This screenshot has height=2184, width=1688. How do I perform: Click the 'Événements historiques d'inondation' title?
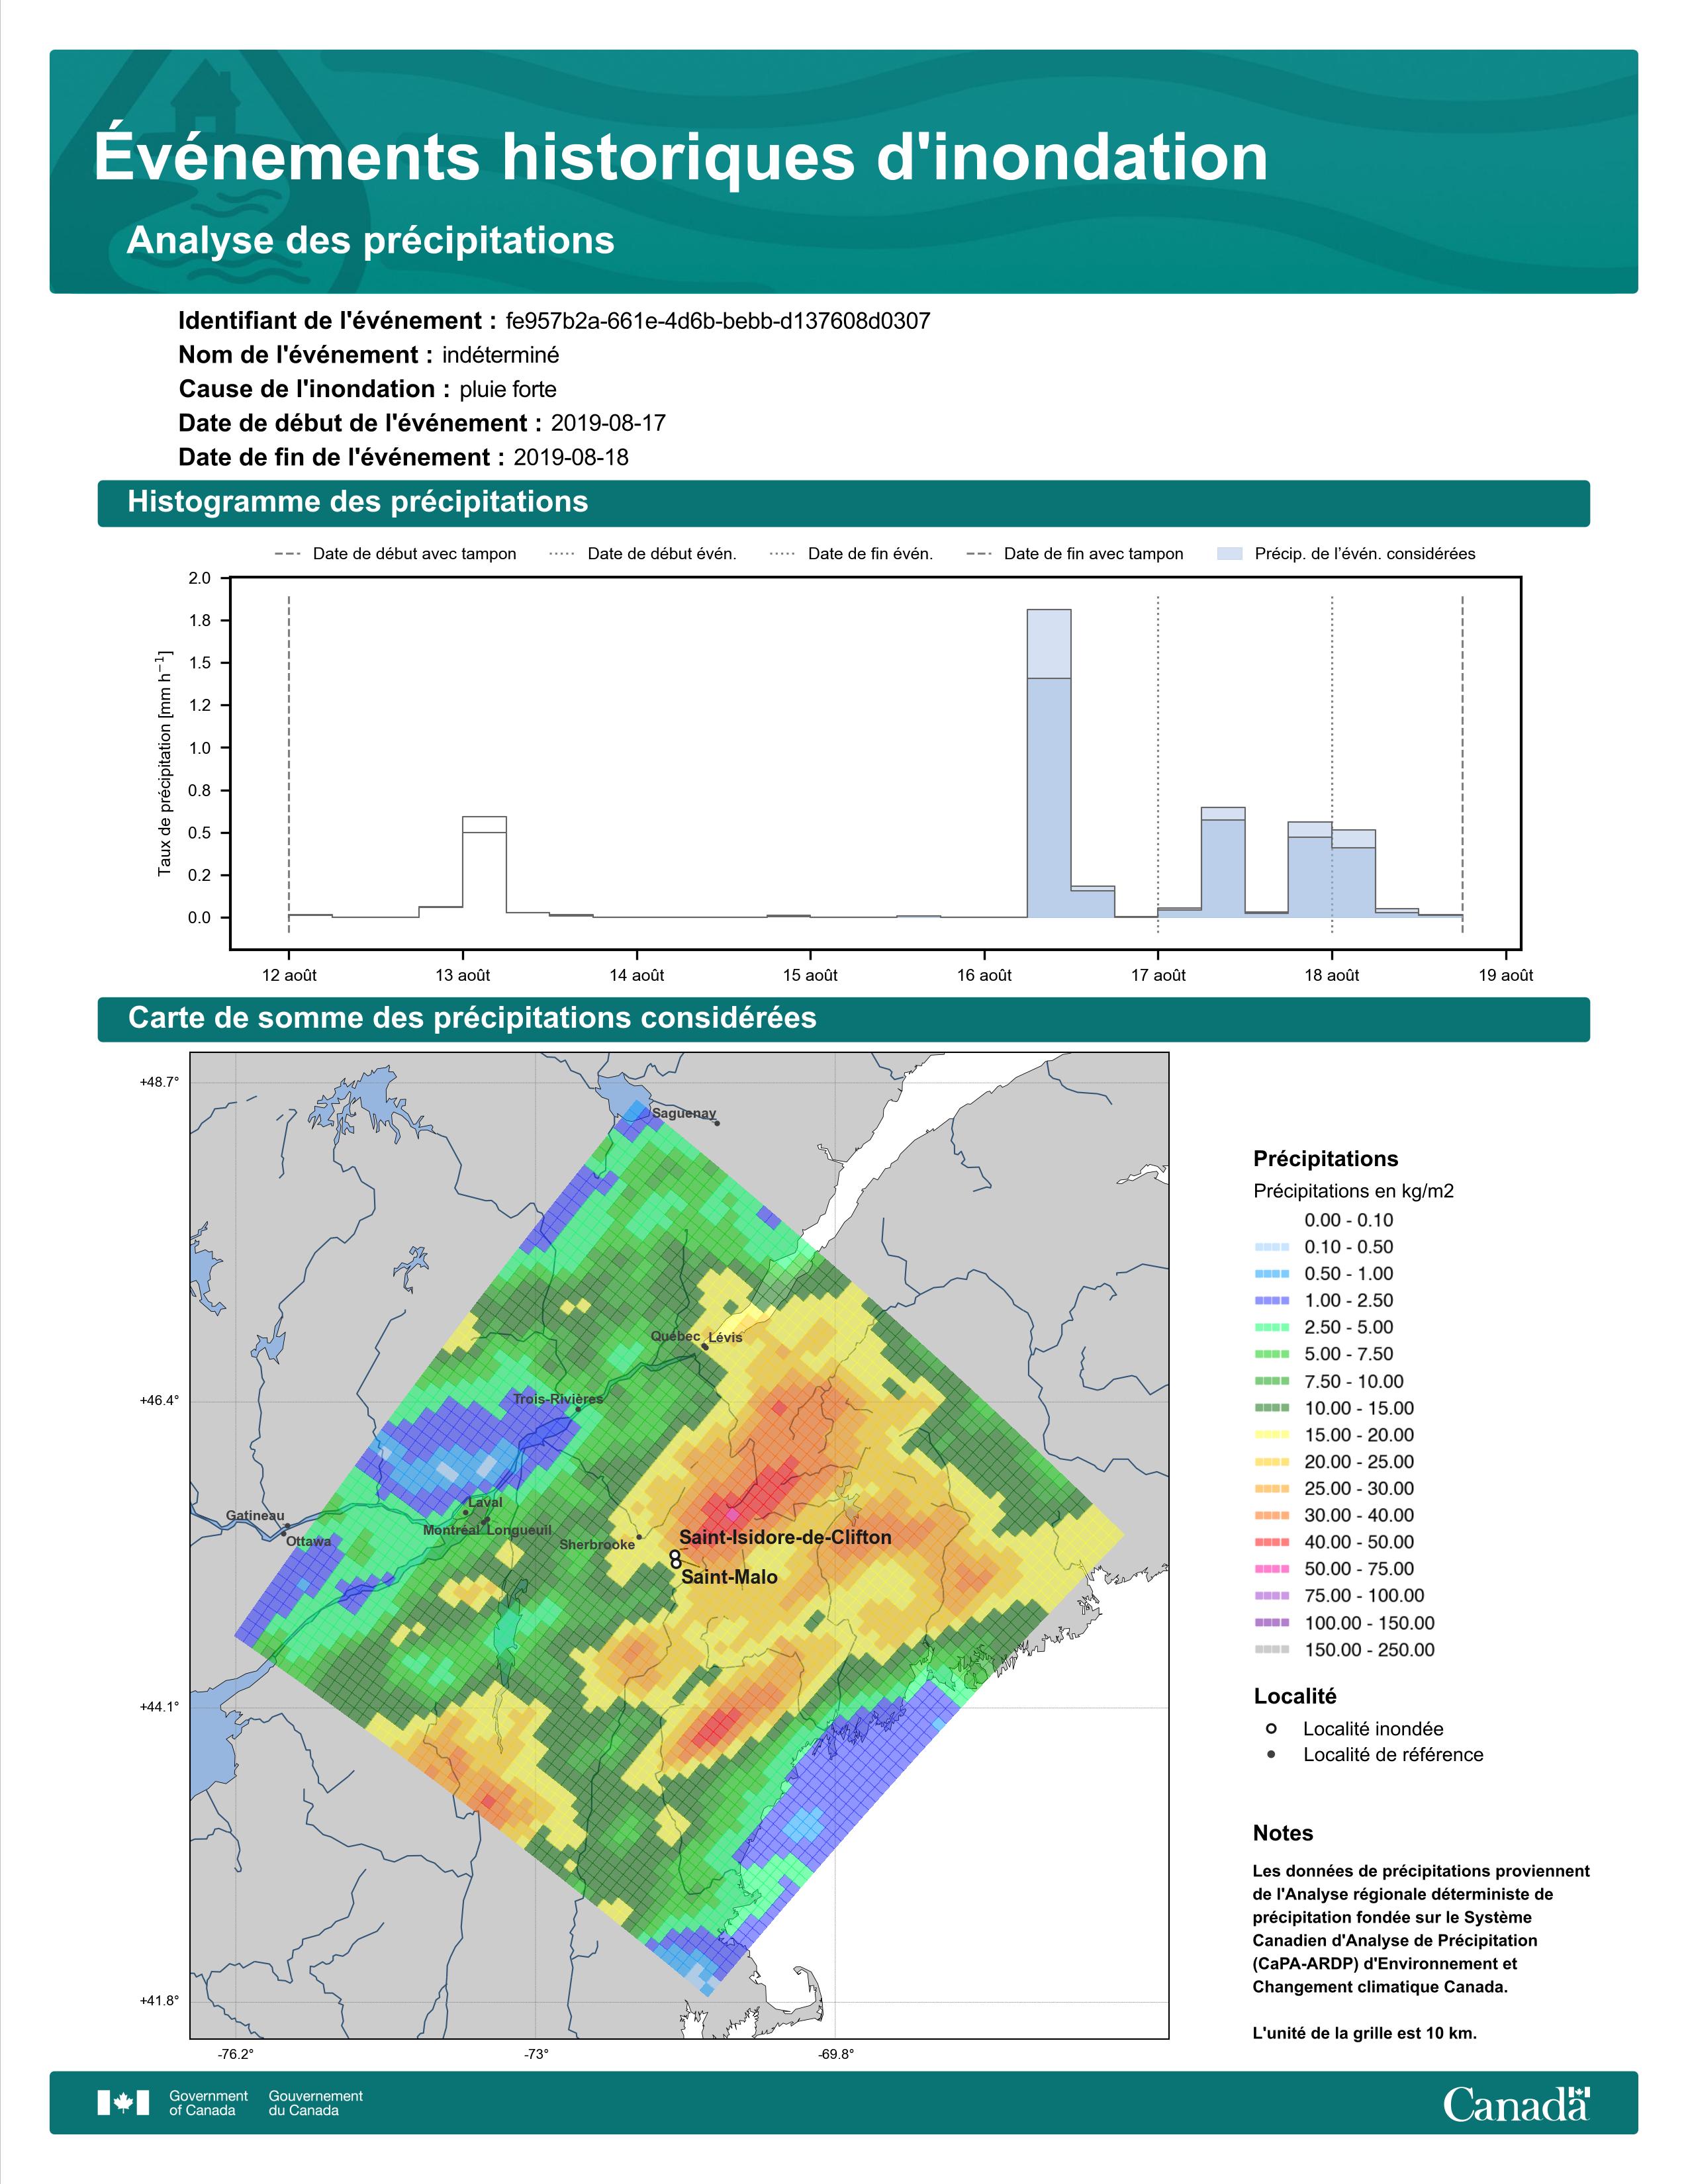click(681, 157)
